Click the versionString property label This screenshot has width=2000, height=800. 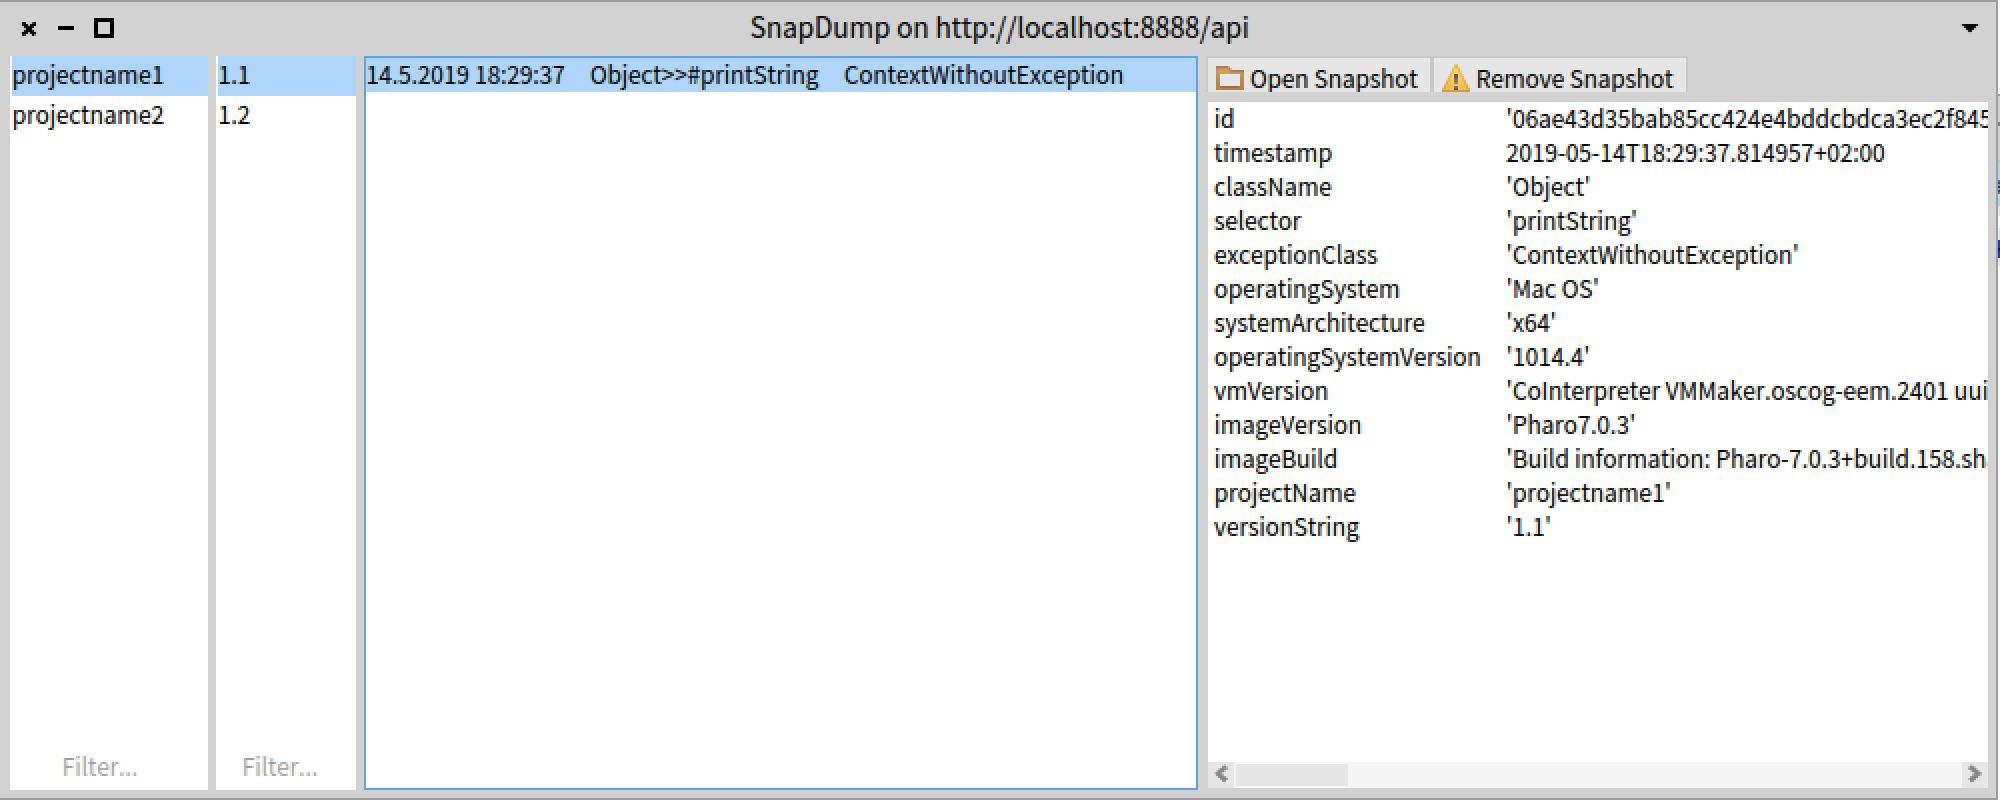tap(1286, 527)
